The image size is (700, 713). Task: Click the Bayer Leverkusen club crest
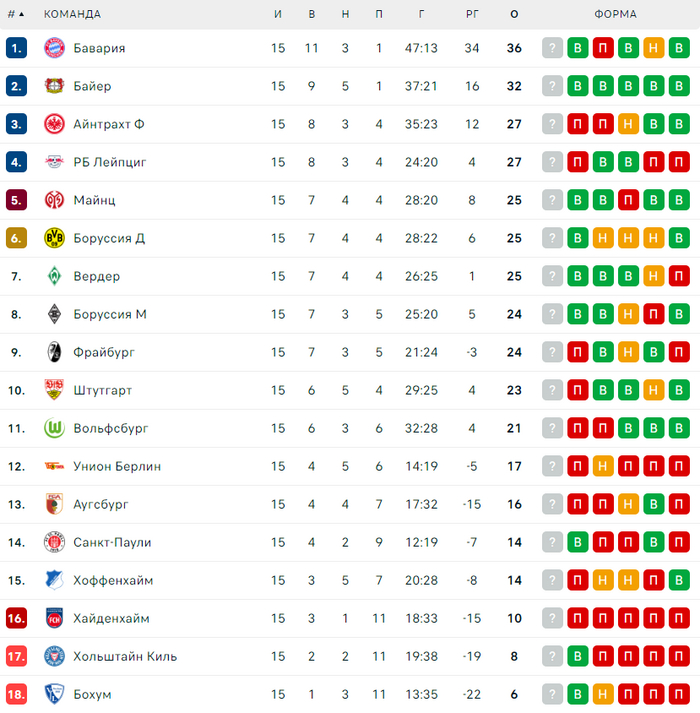[x=54, y=86]
